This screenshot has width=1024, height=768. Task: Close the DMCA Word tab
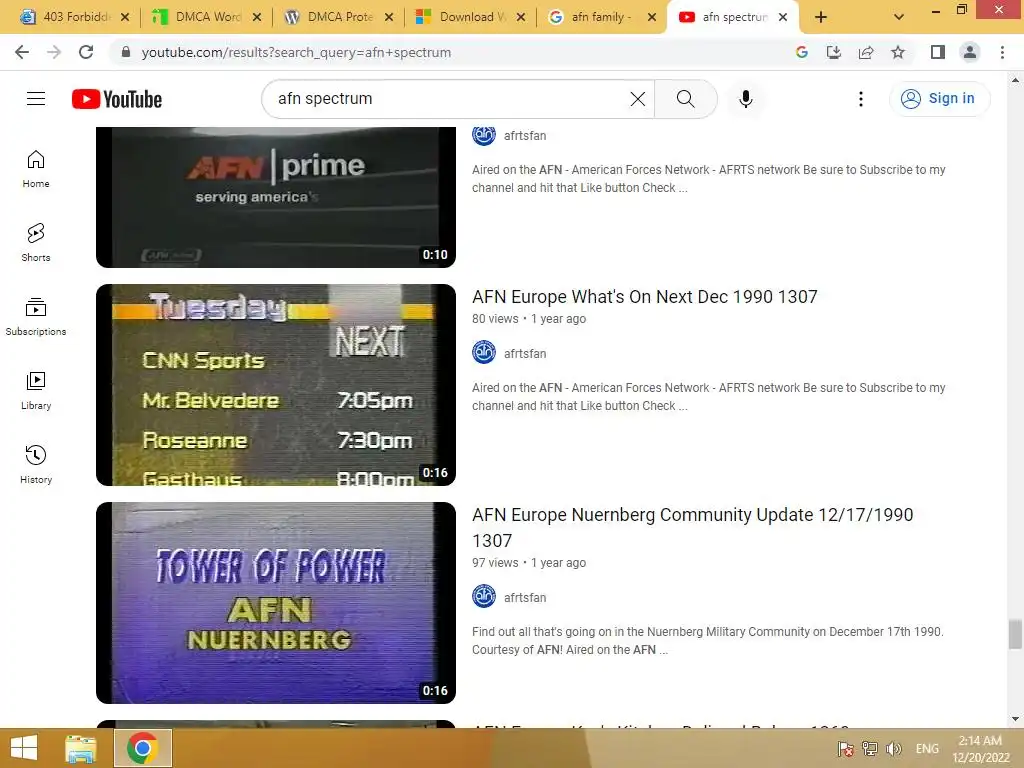pyautogui.click(x=257, y=18)
